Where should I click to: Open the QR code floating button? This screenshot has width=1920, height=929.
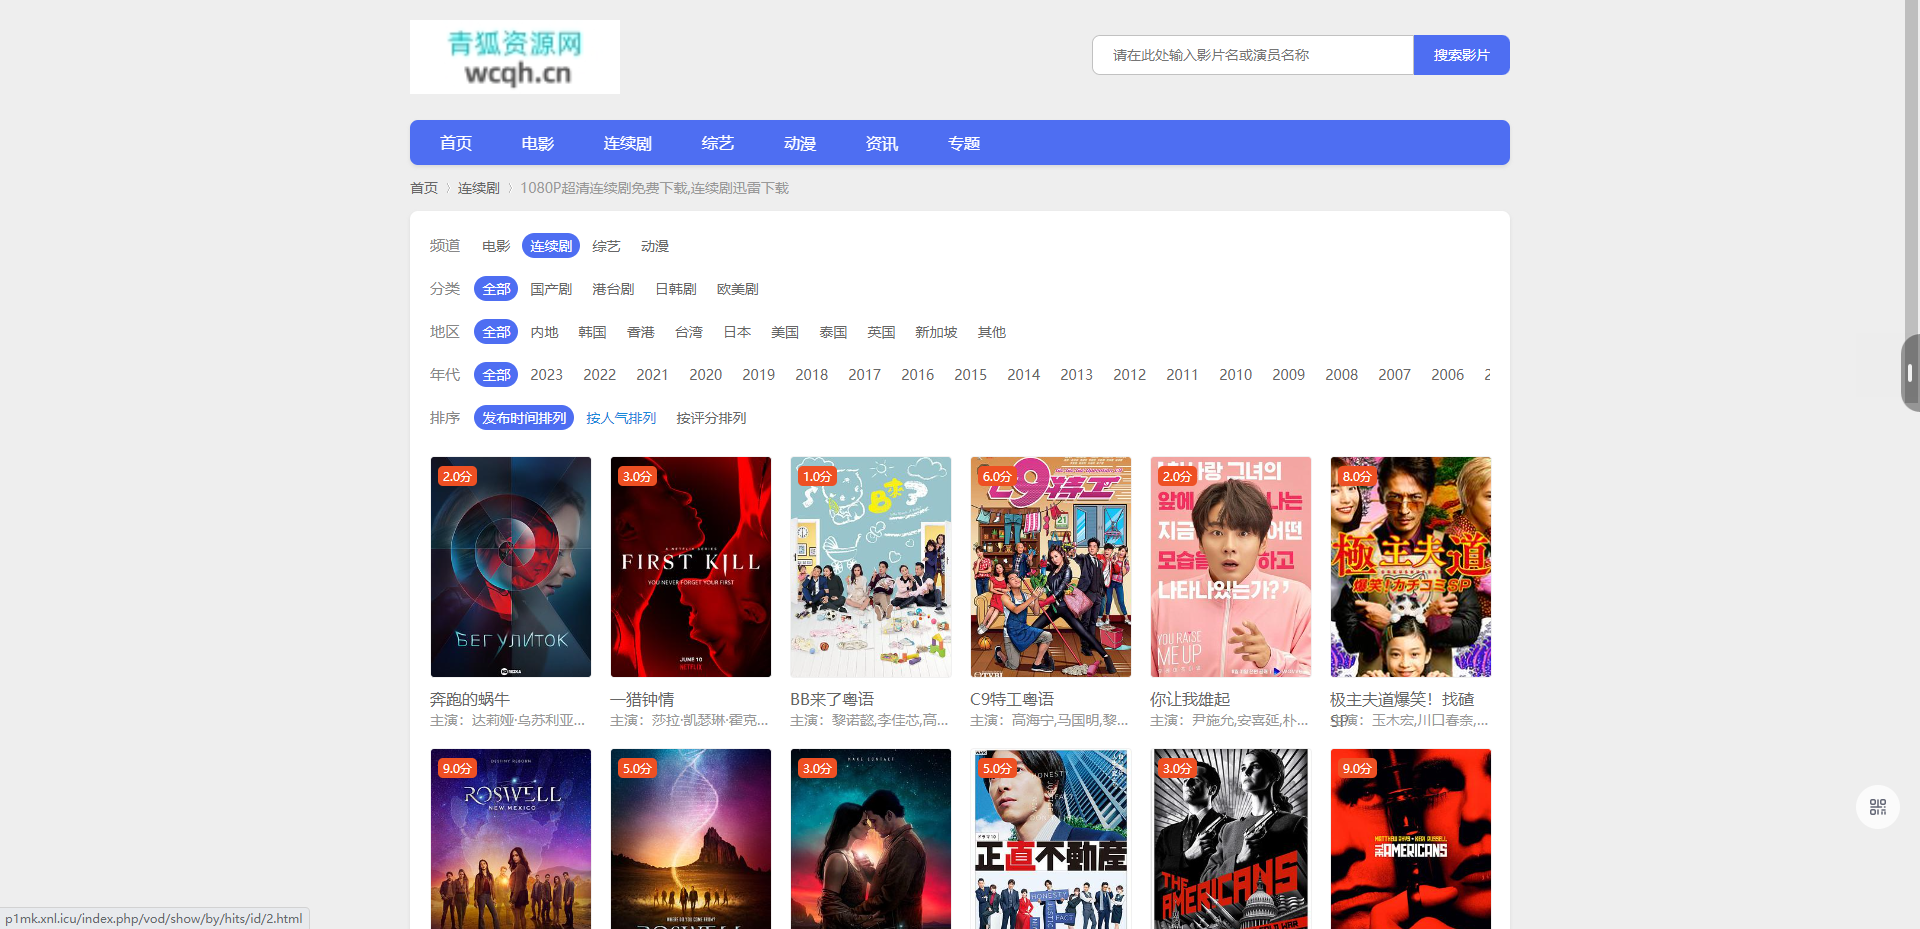(1877, 807)
